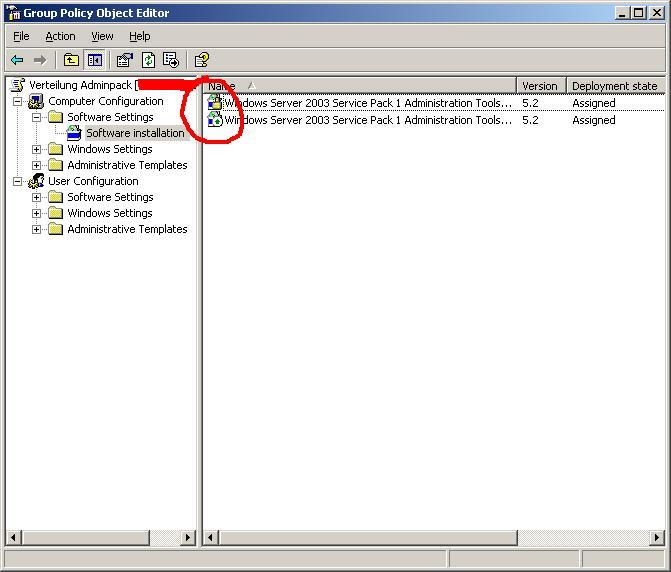Screen dimensions: 671x572
Task: Open the Action menu
Action: tap(60, 36)
